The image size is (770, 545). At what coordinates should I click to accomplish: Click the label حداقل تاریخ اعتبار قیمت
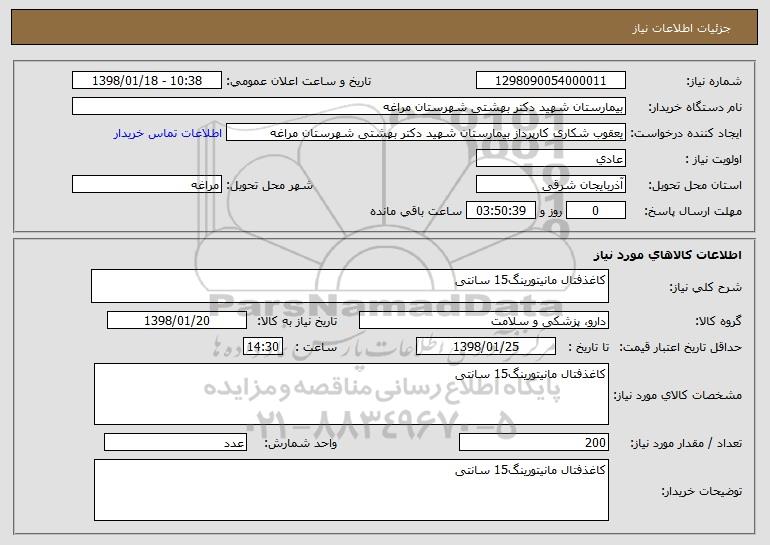[680, 348]
